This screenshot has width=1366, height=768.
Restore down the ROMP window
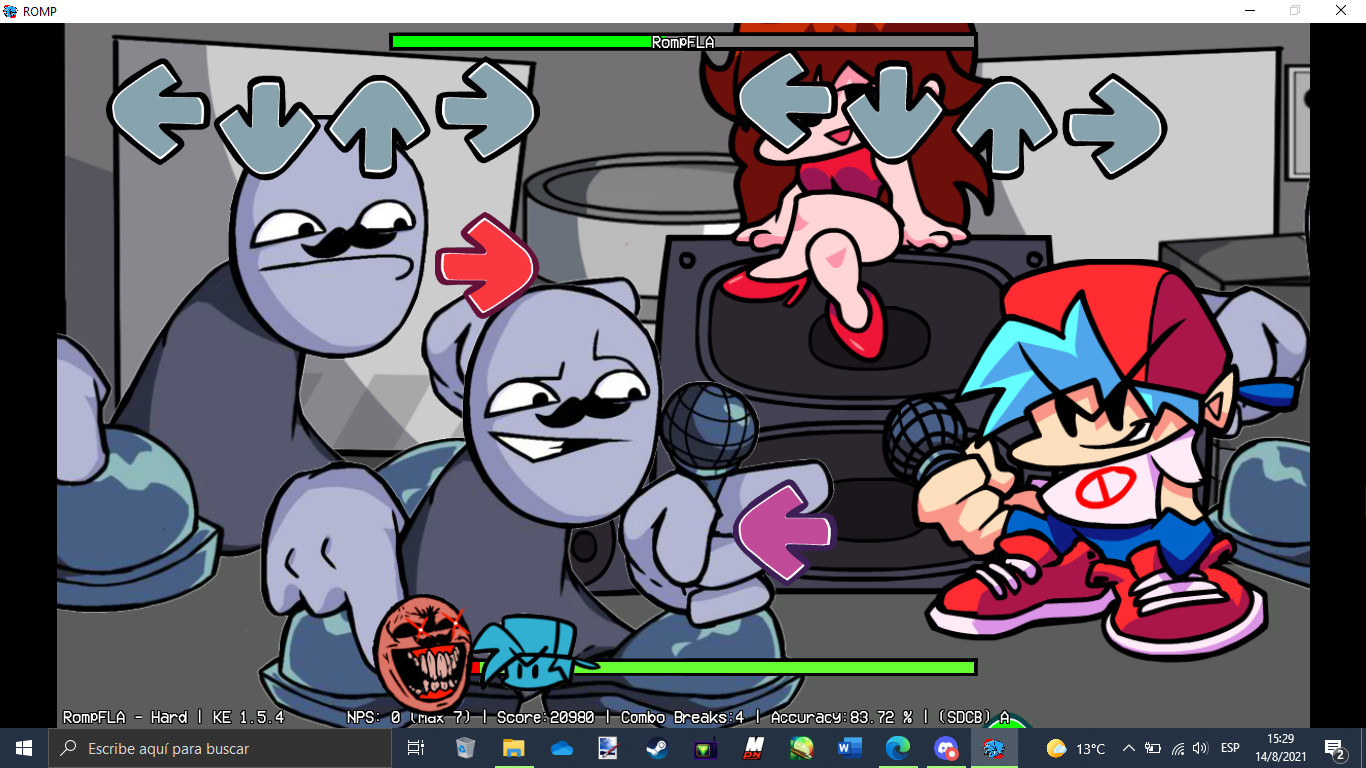(x=1296, y=10)
